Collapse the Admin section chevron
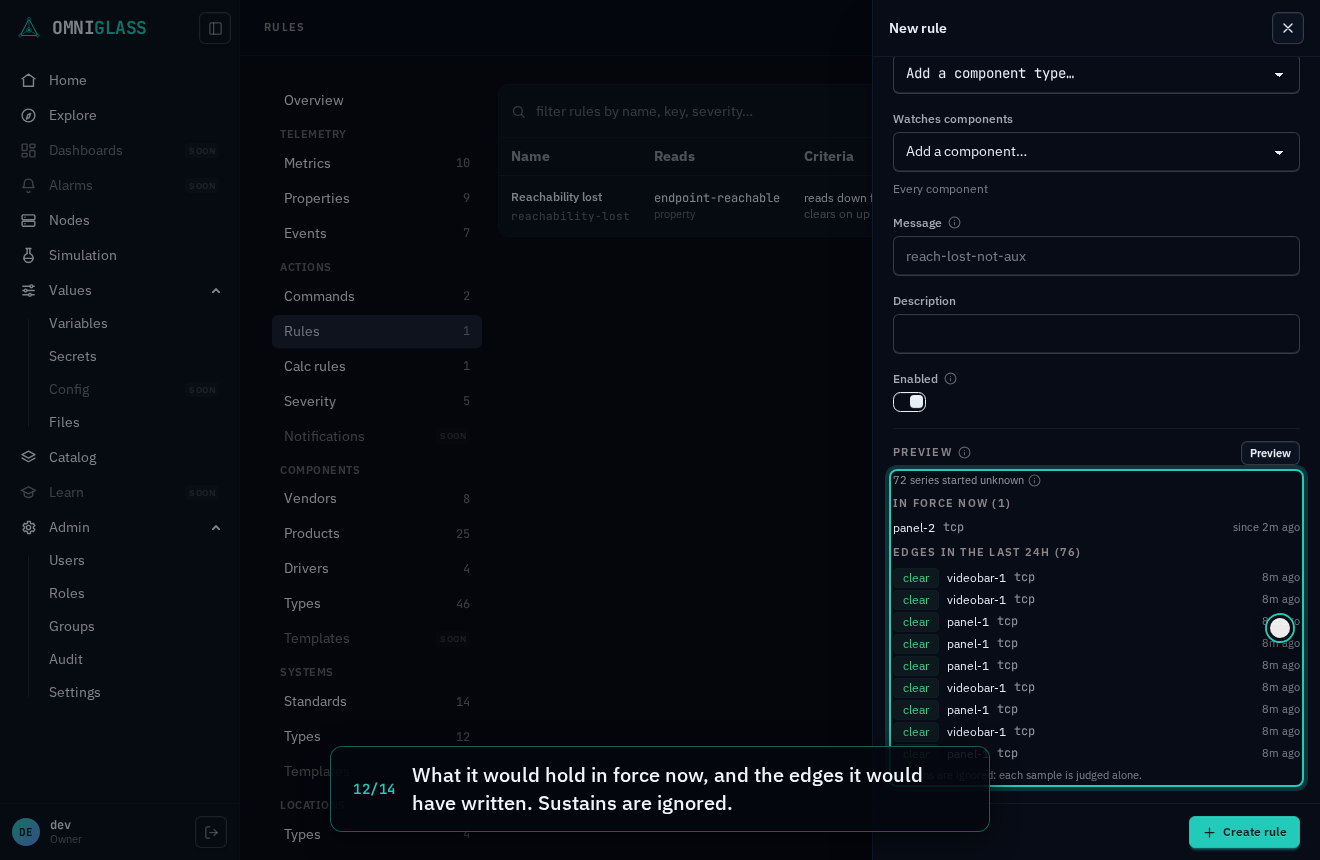Screen dimensions: 1320x860 pyautogui.click(x=216, y=527)
